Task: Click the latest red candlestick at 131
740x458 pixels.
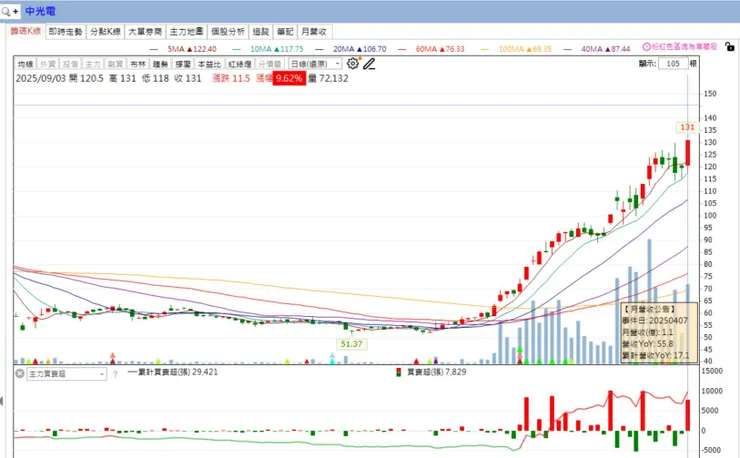Action: tap(688, 153)
